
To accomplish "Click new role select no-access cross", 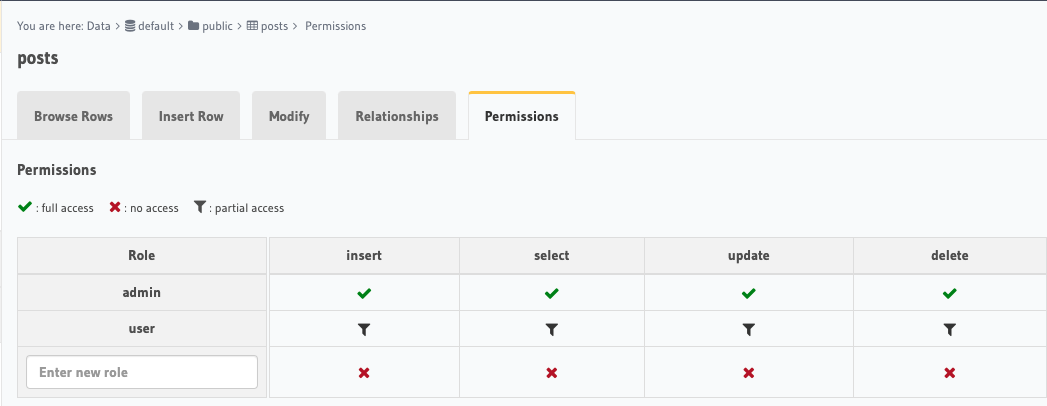I will [x=551, y=373].
